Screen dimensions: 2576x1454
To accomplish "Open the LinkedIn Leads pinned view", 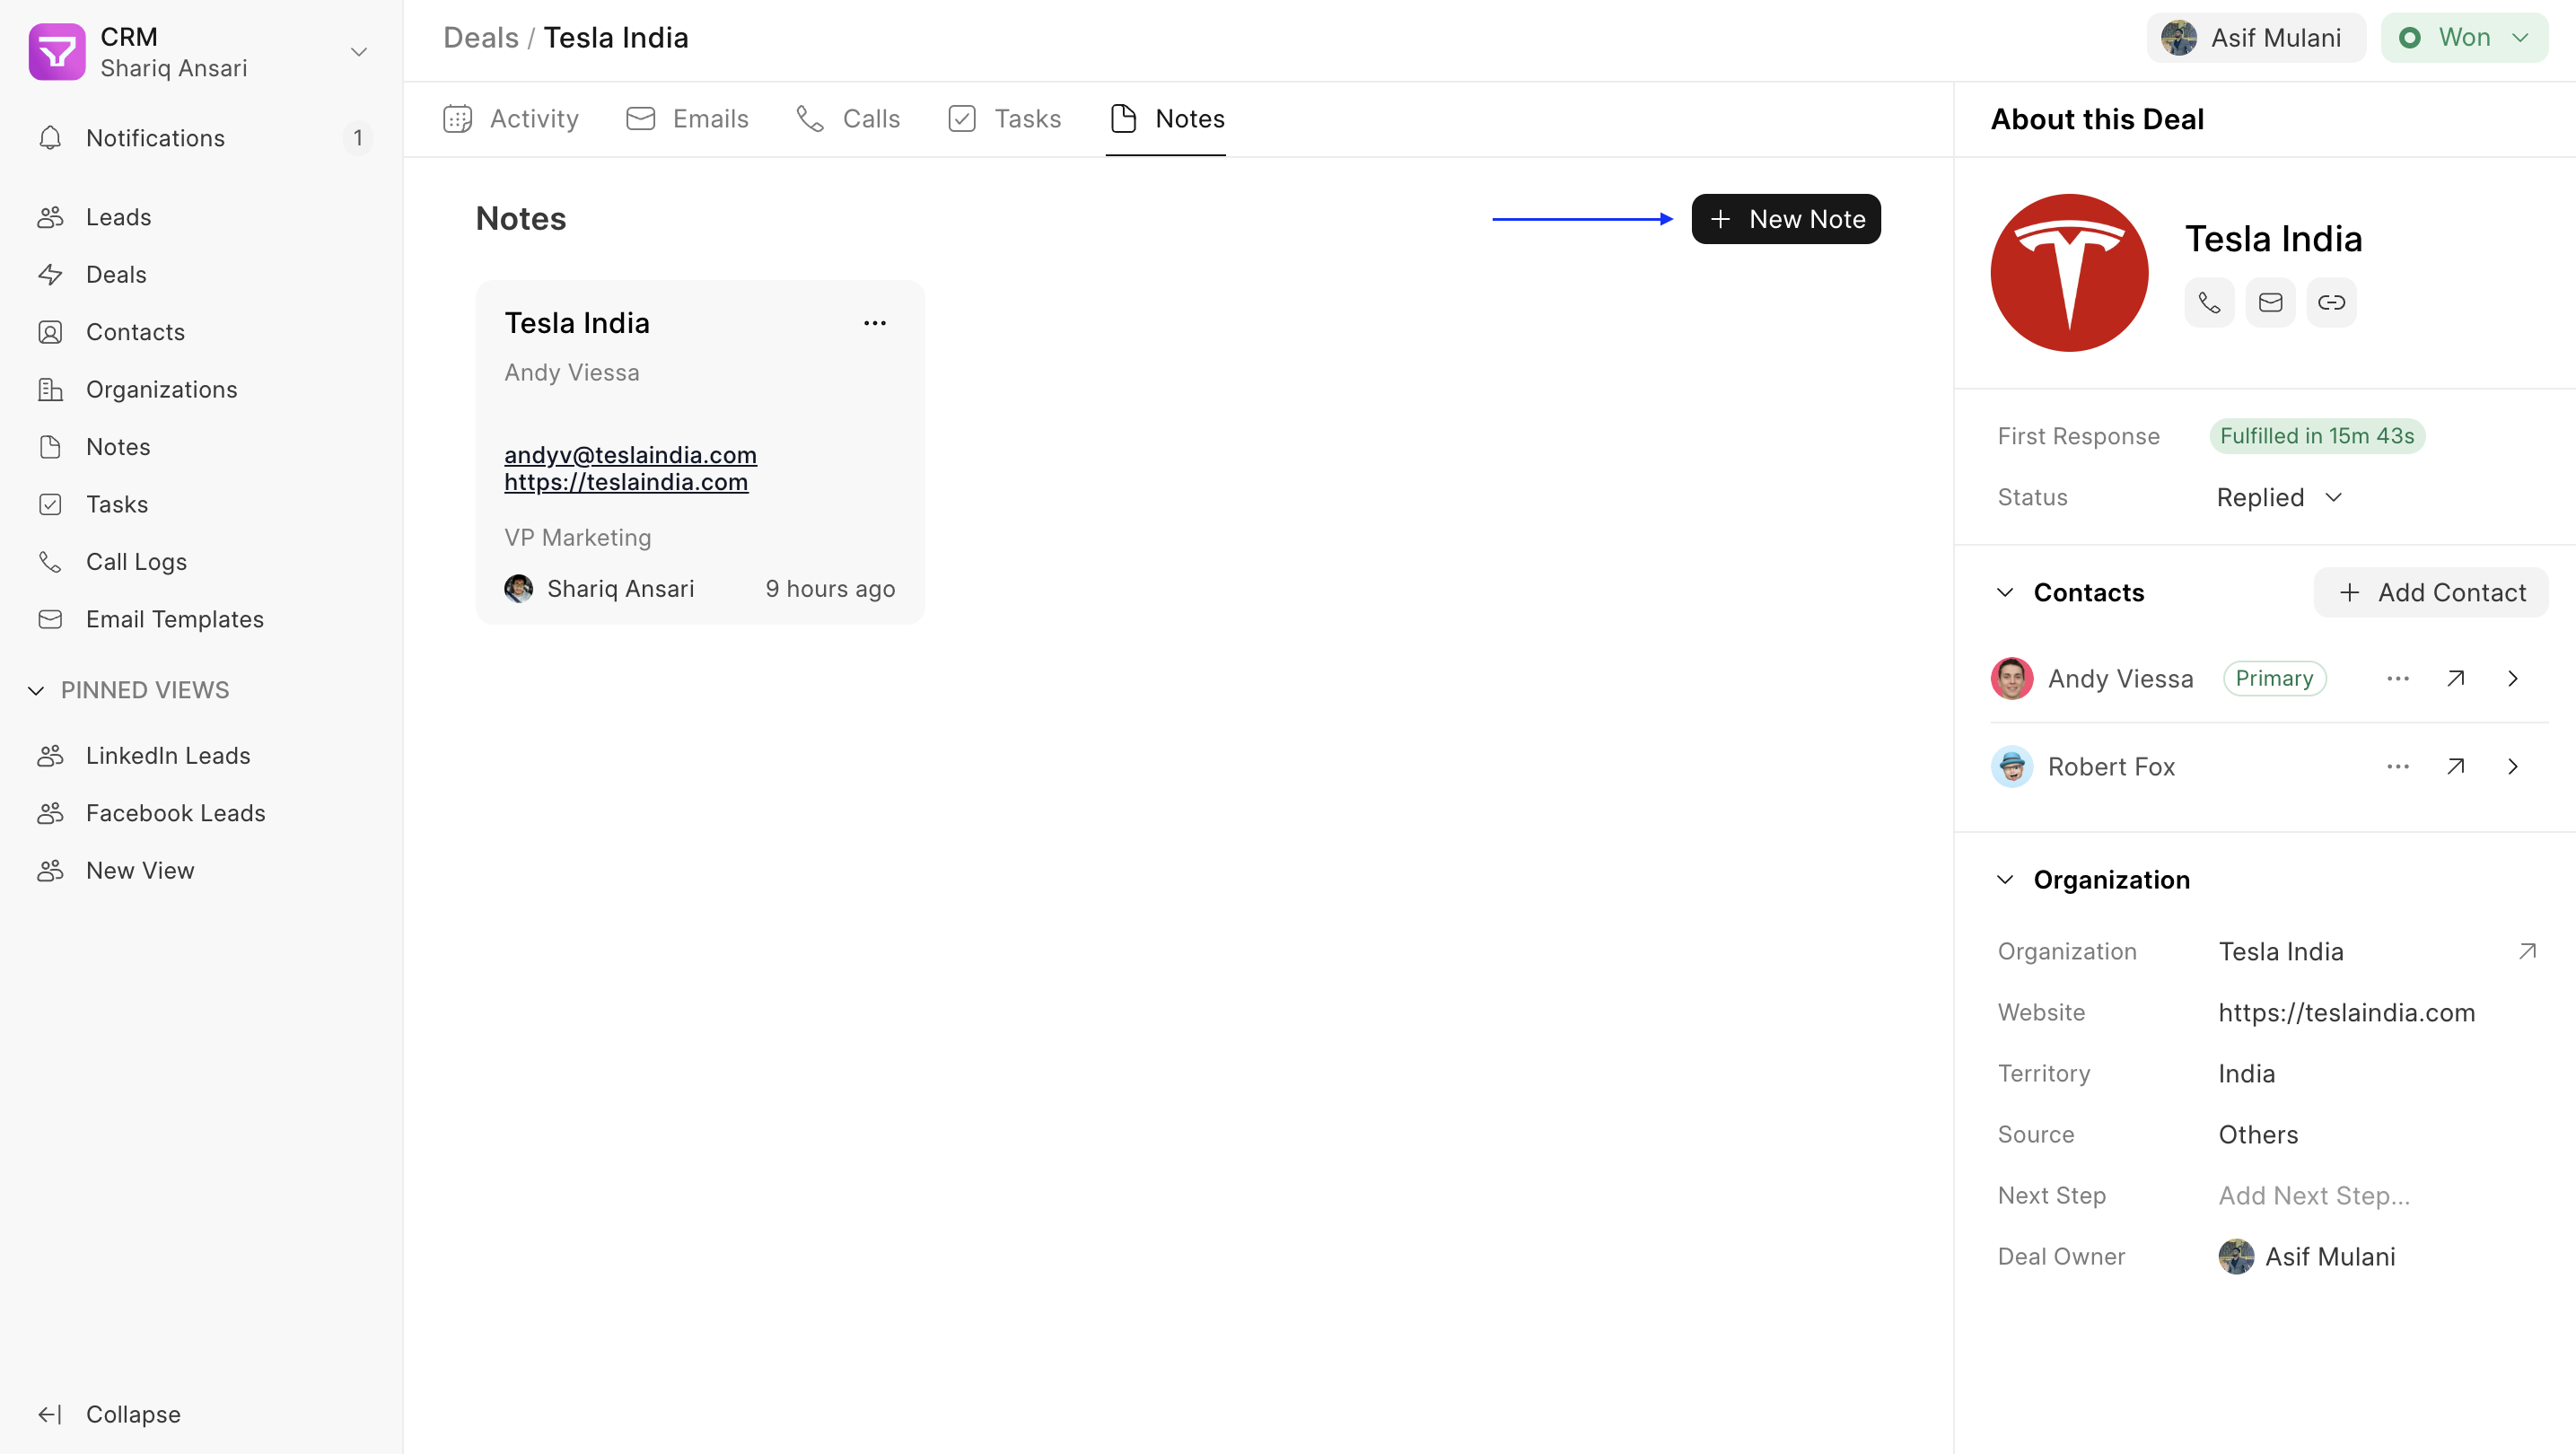I will click(x=201, y=756).
